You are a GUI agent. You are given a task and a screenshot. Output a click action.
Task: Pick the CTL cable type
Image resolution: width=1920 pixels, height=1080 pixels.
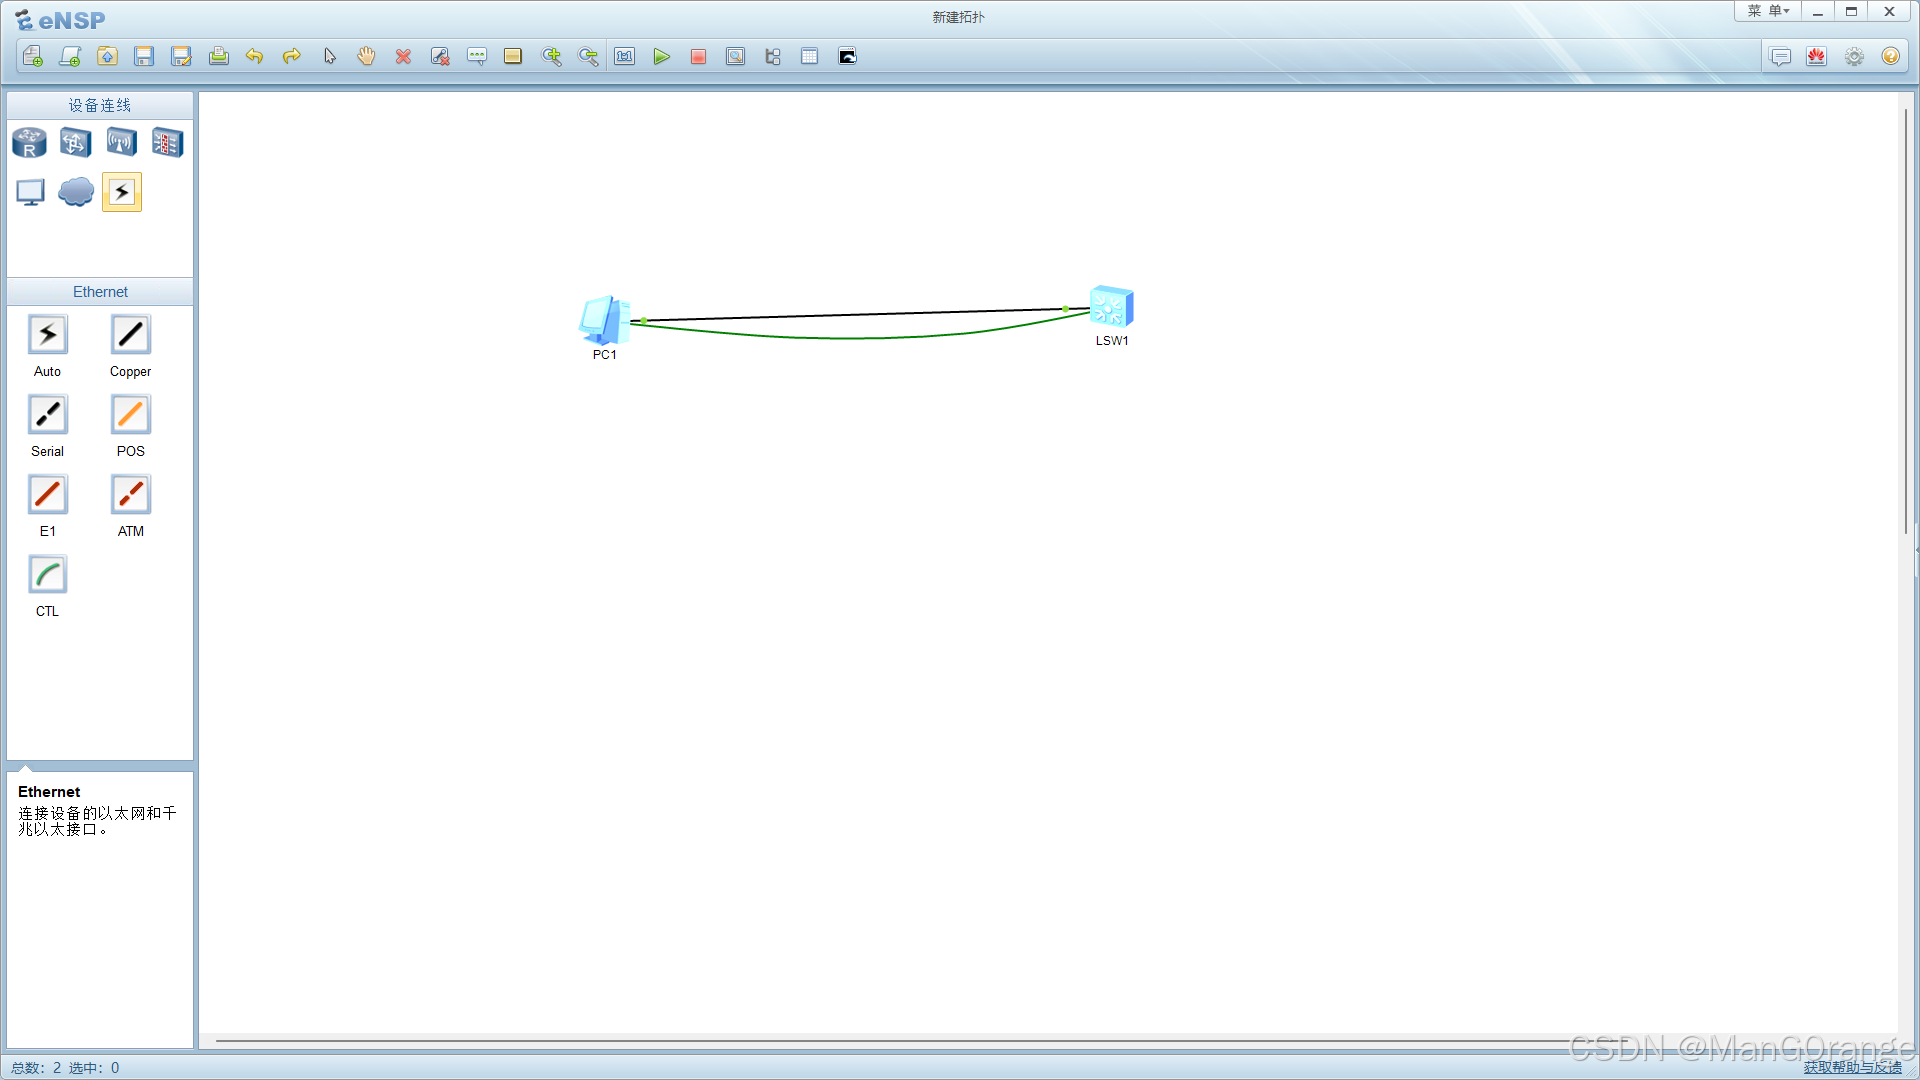[x=47, y=575]
